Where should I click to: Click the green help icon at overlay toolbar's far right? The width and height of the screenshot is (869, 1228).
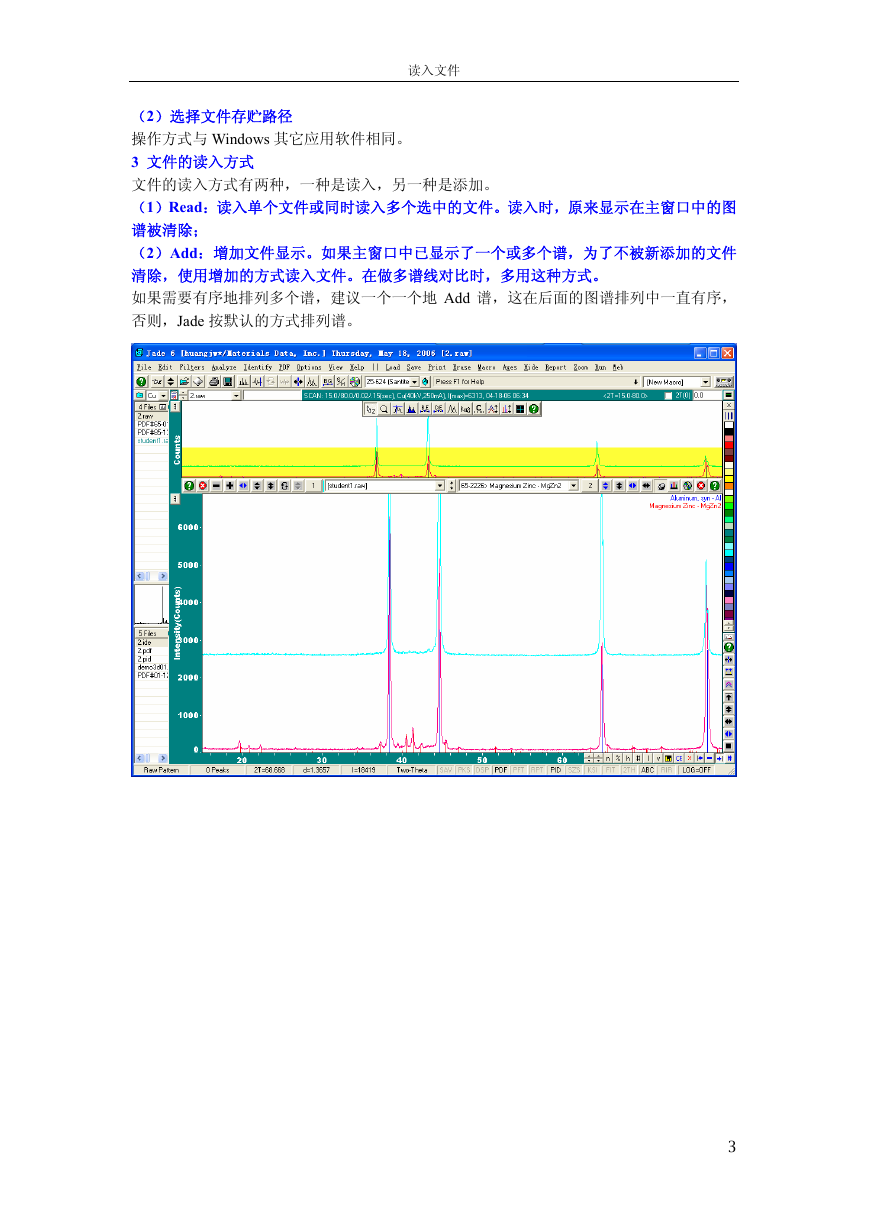[x=715, y=485]
